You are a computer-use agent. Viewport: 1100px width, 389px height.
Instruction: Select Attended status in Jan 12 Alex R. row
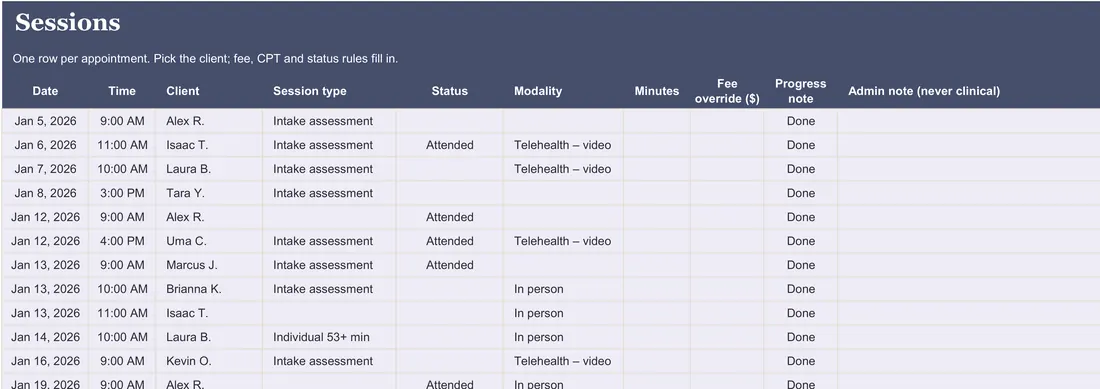450,217
